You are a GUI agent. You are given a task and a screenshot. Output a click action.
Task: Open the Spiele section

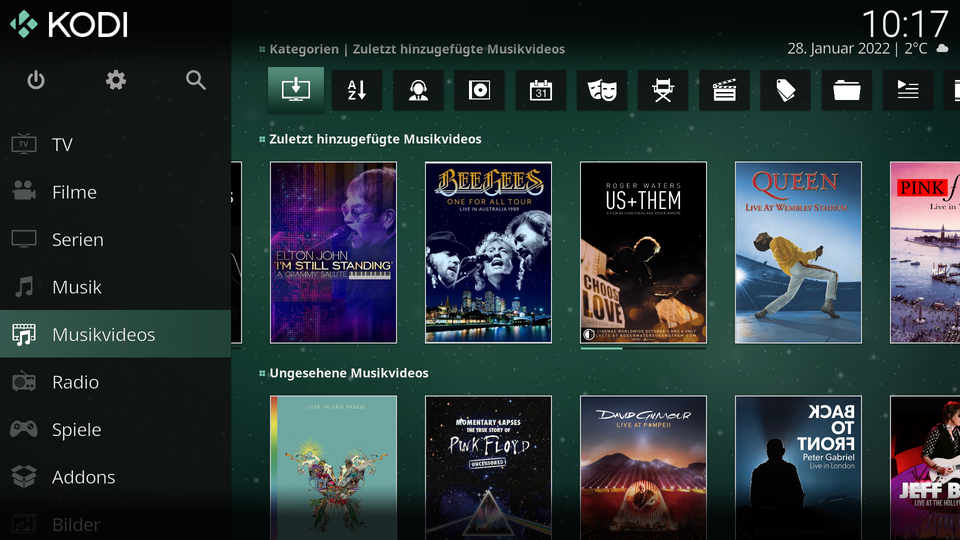click(x=115, y=429)
